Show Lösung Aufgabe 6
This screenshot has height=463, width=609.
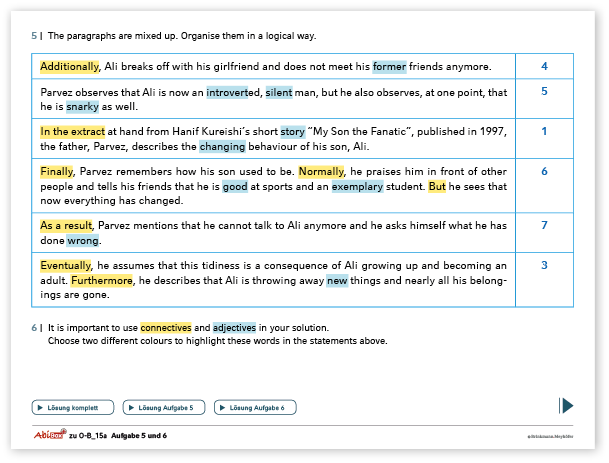pyautogui.click(x=256, y=407)
